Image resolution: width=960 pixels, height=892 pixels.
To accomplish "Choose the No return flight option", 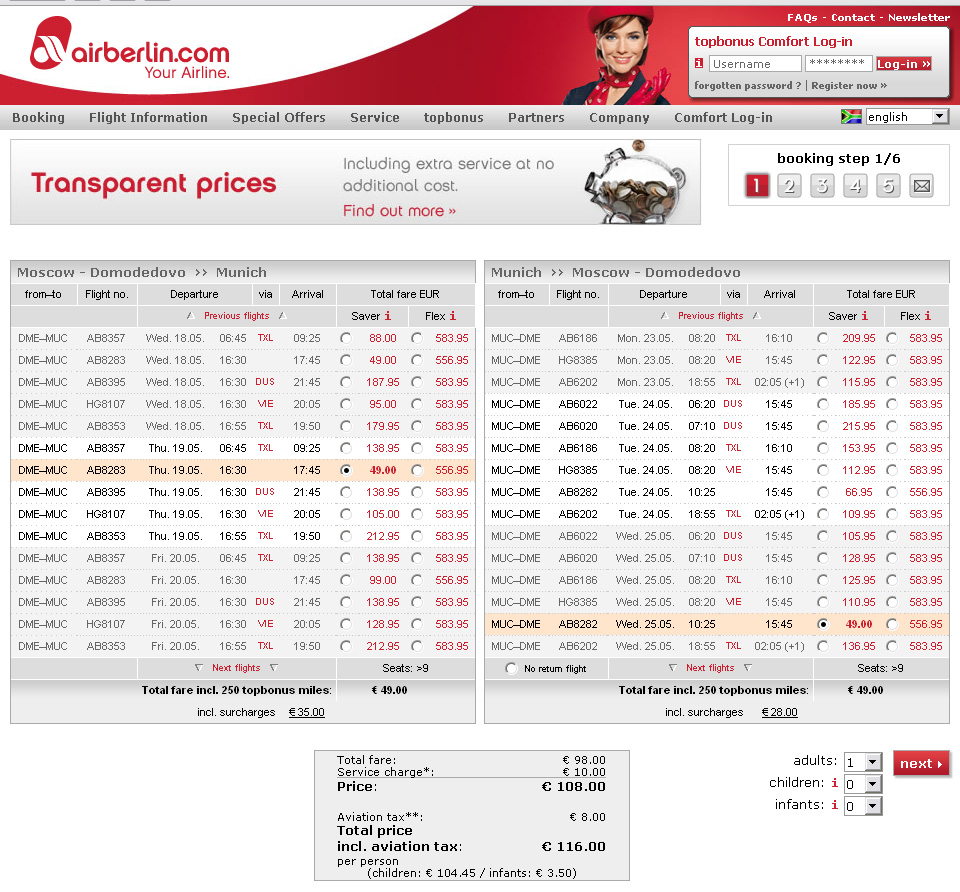I will coord(511,668).
